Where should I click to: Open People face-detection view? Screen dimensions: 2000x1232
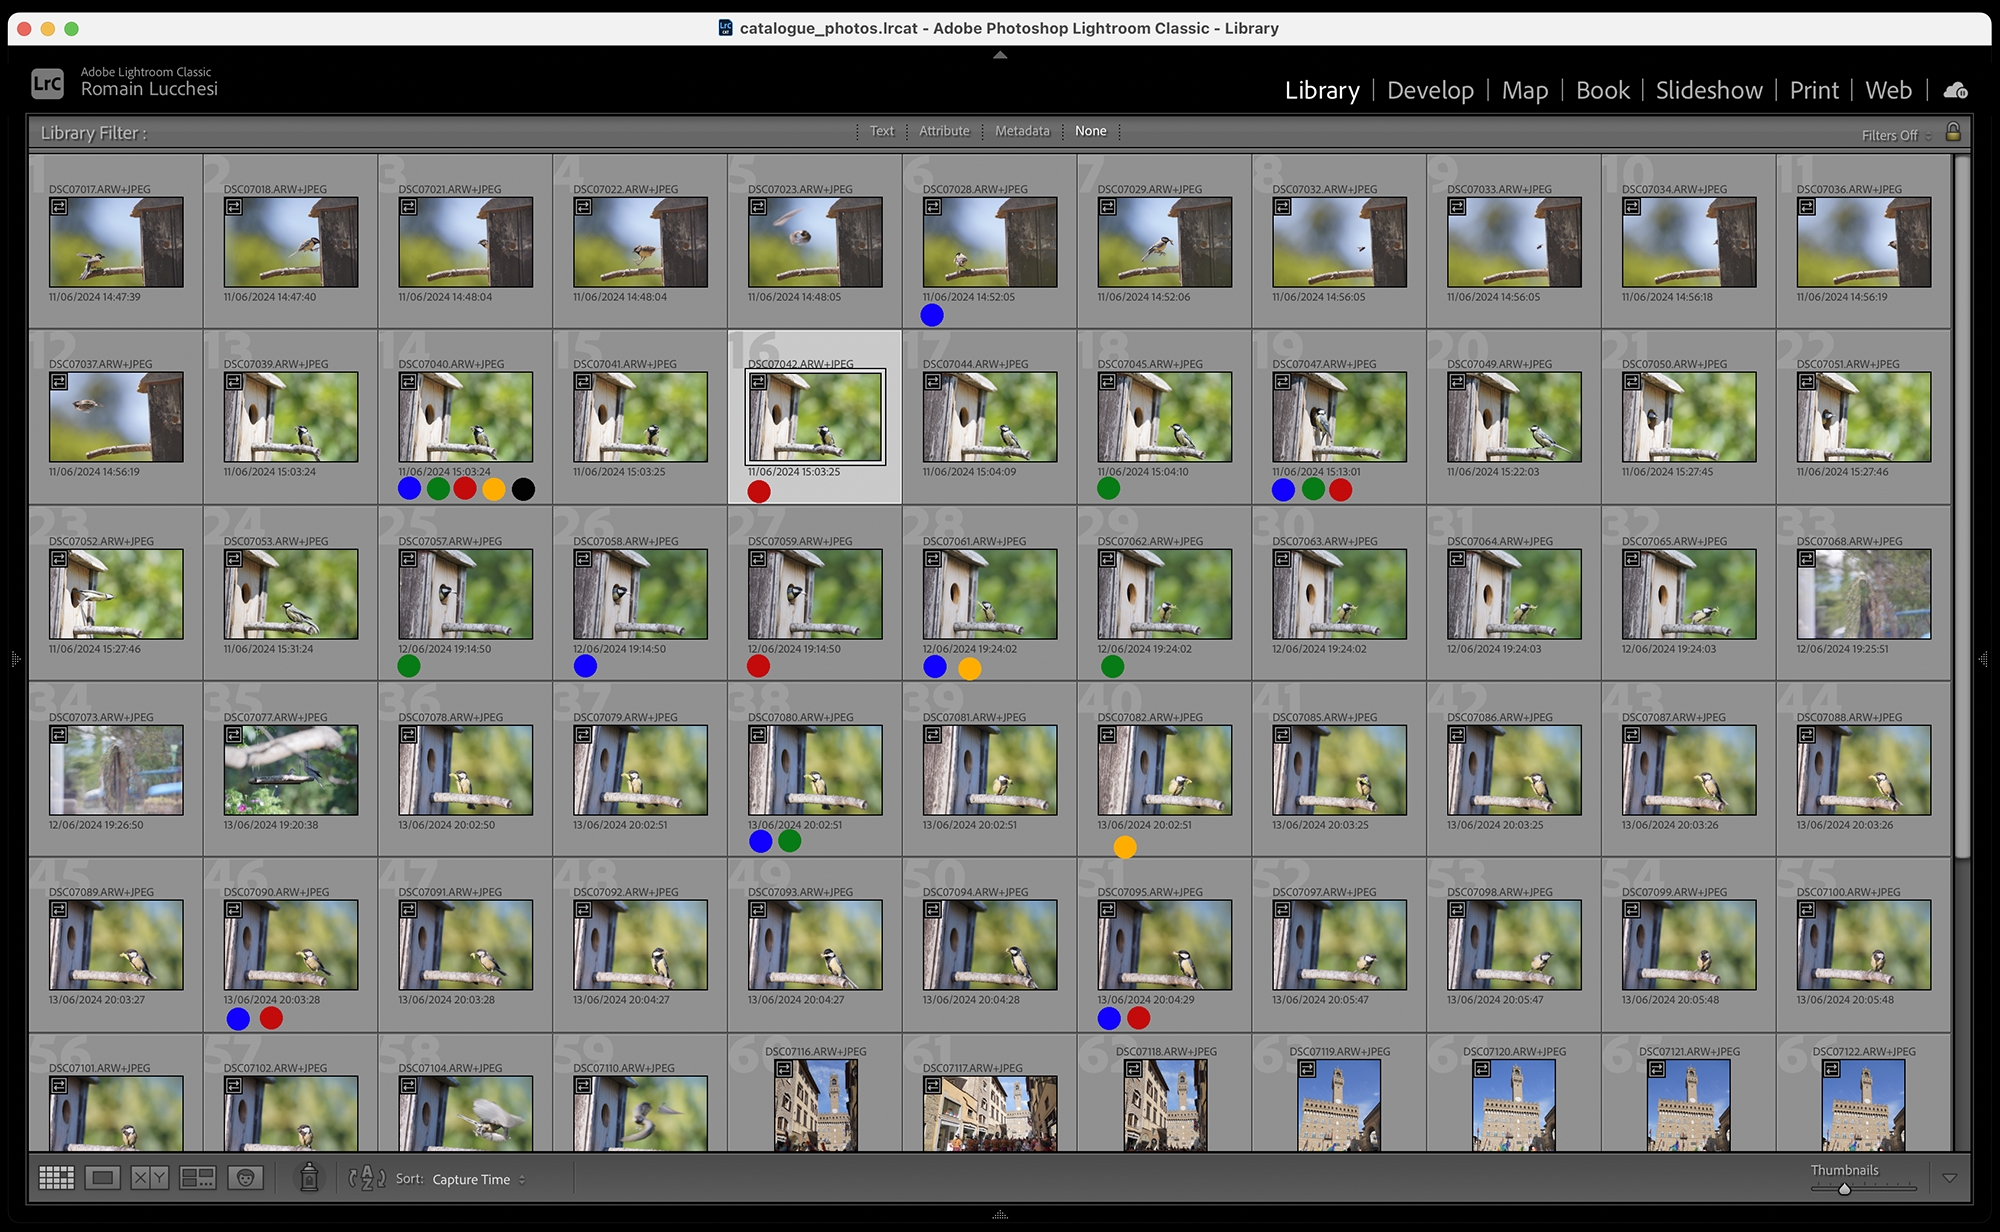[245, 1178]
